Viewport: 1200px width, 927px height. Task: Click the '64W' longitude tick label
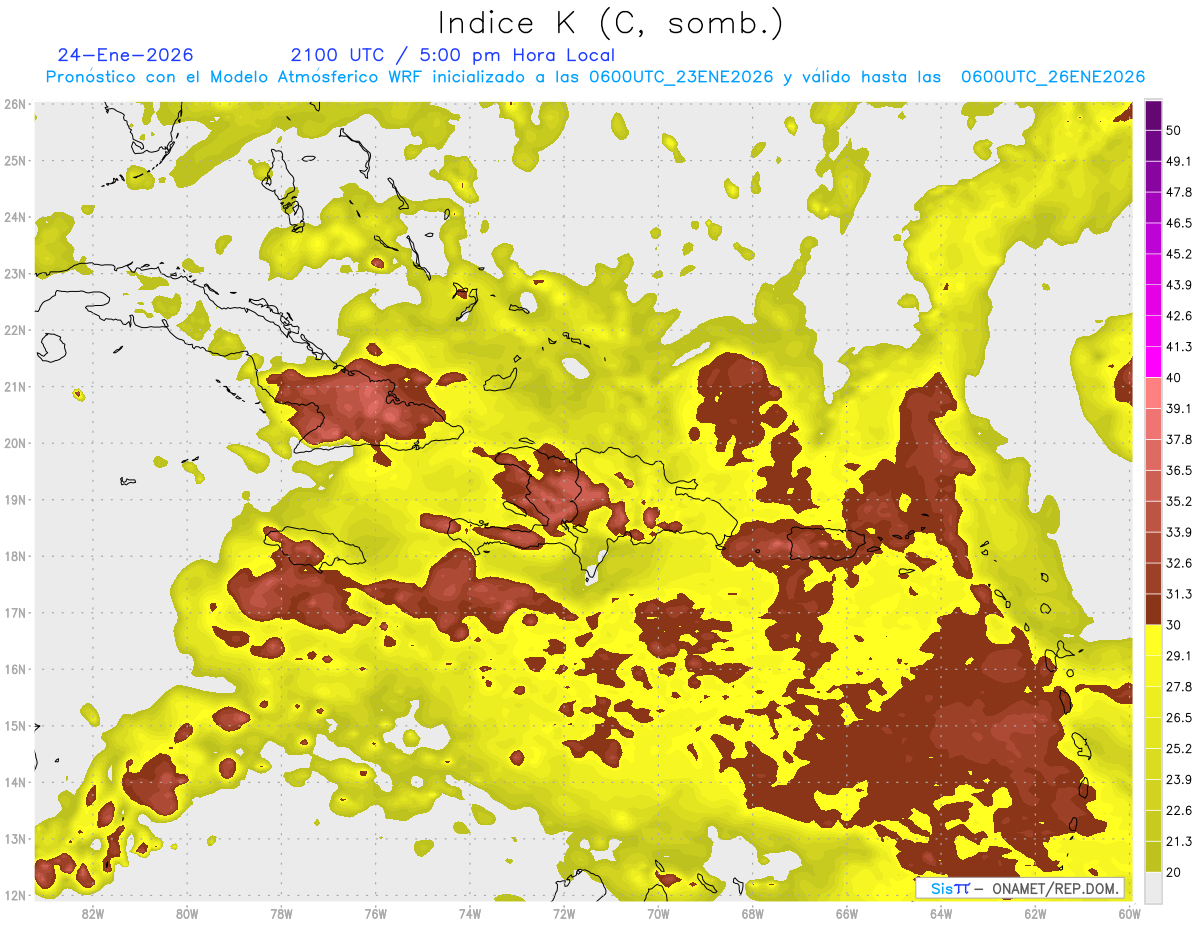point(941,914)
